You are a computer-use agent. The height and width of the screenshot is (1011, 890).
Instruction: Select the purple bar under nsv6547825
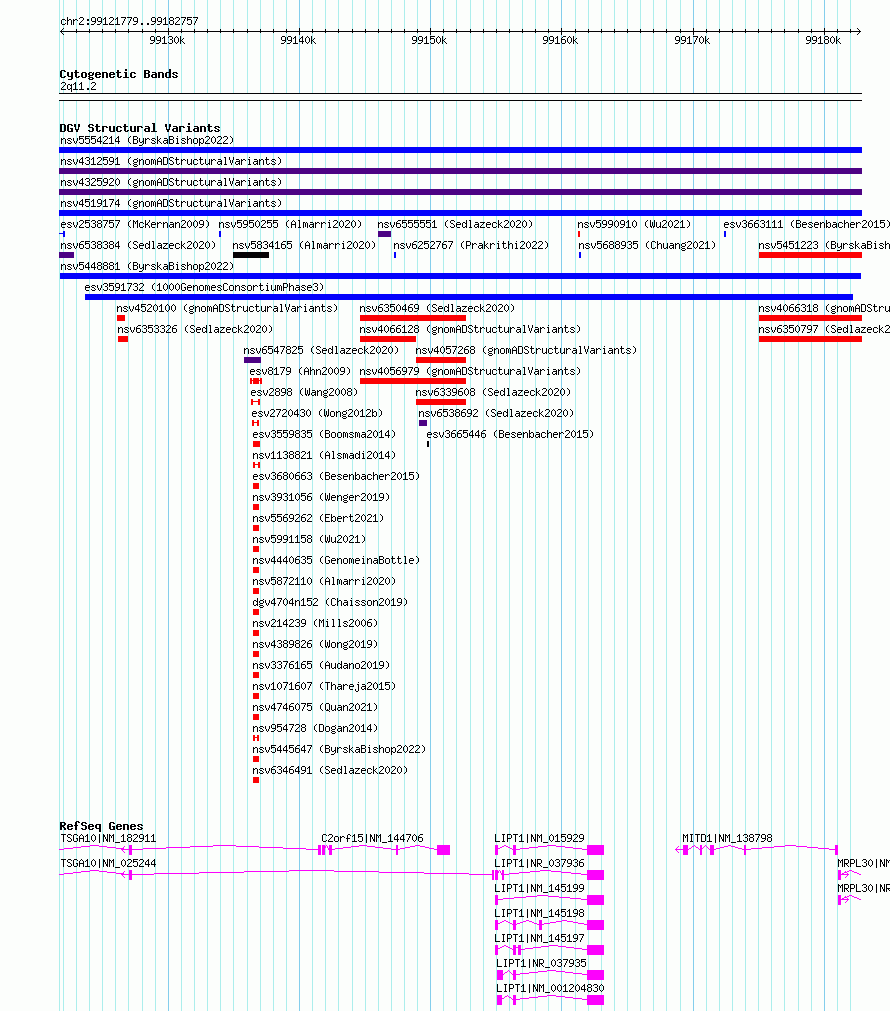(252, 360)
